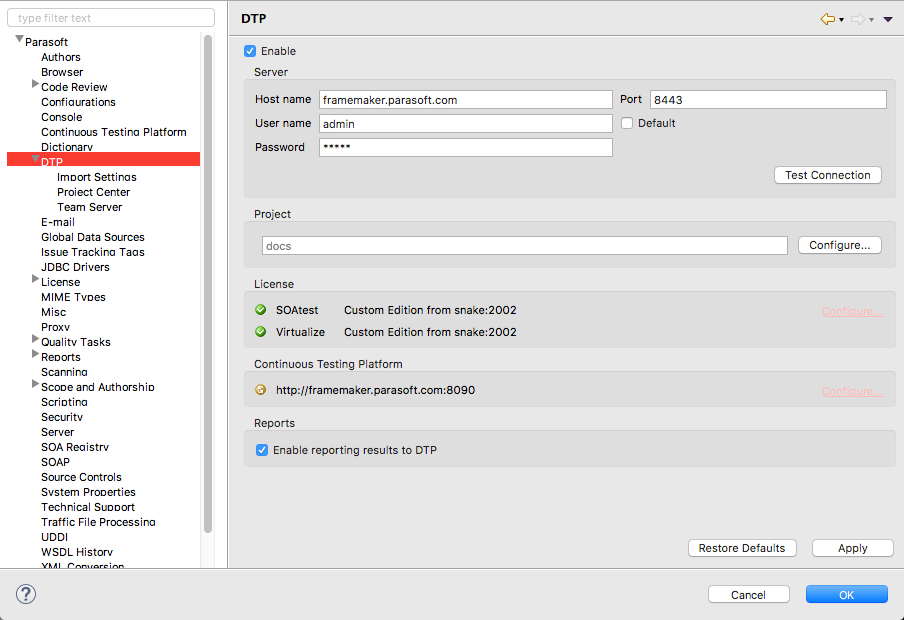Click the User name input field
Viewport: 904px width, 620px height.
coord(465,123)
